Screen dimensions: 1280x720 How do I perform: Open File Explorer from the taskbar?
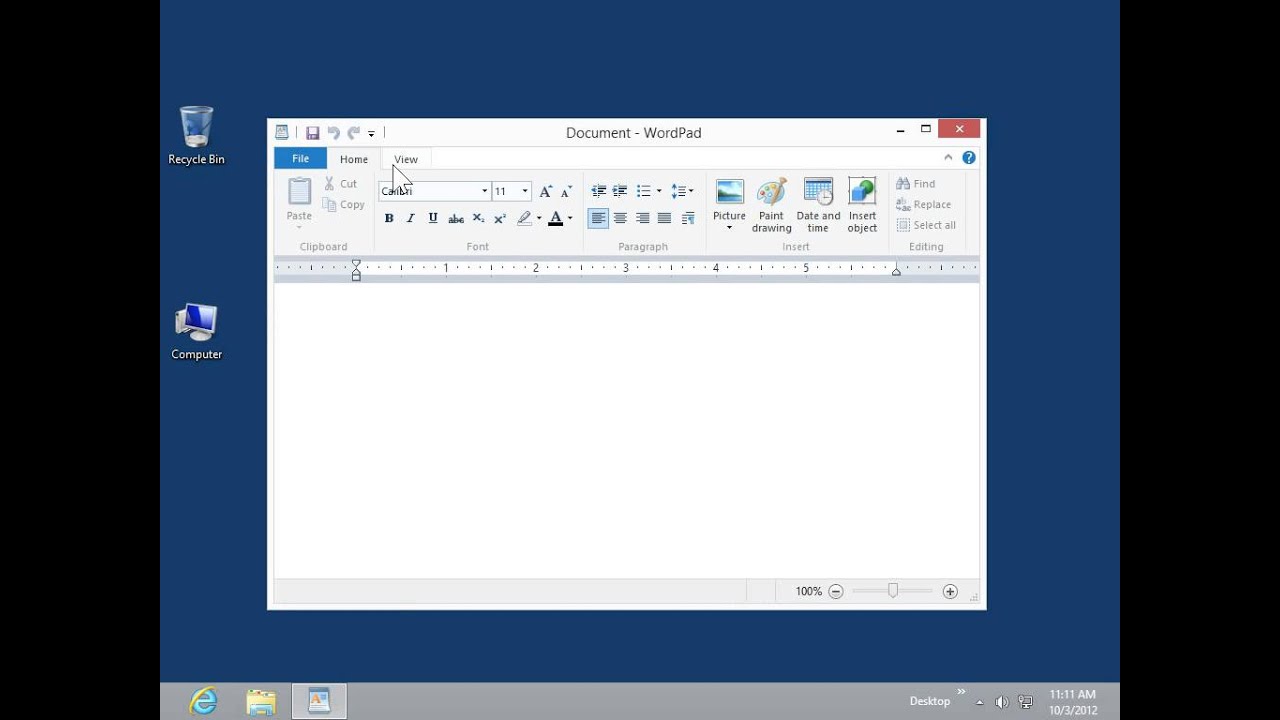261,701
